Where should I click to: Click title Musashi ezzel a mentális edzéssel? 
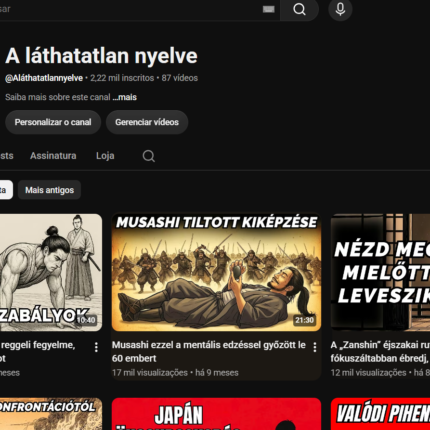point(209,351)
